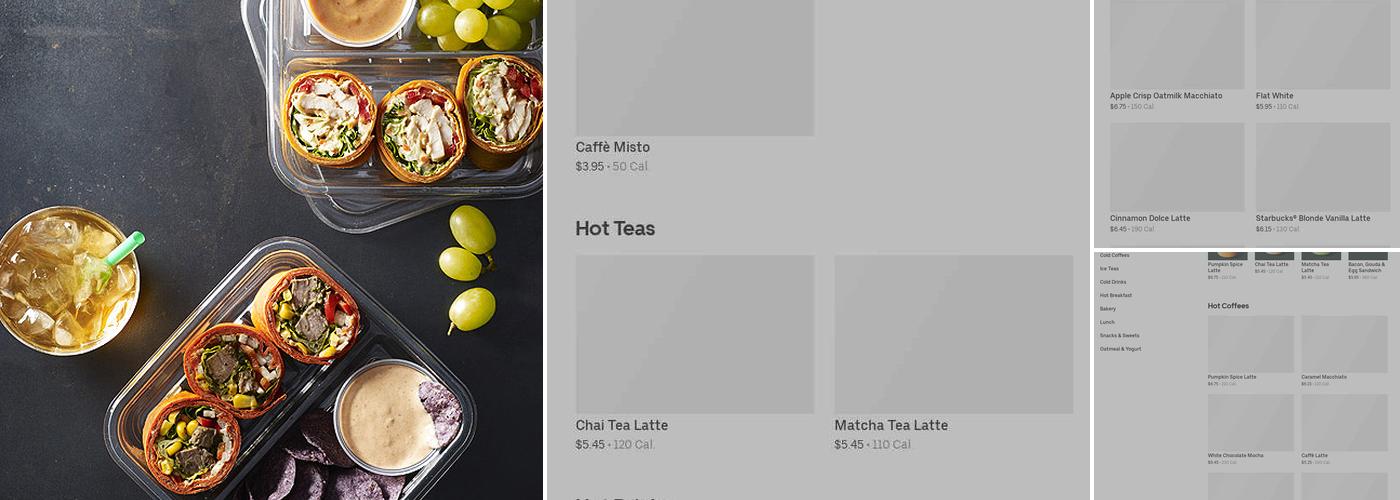1400x500 pixels.
Task: Select the Ice Teas sidebar category
Action: tap(1109, 269)
